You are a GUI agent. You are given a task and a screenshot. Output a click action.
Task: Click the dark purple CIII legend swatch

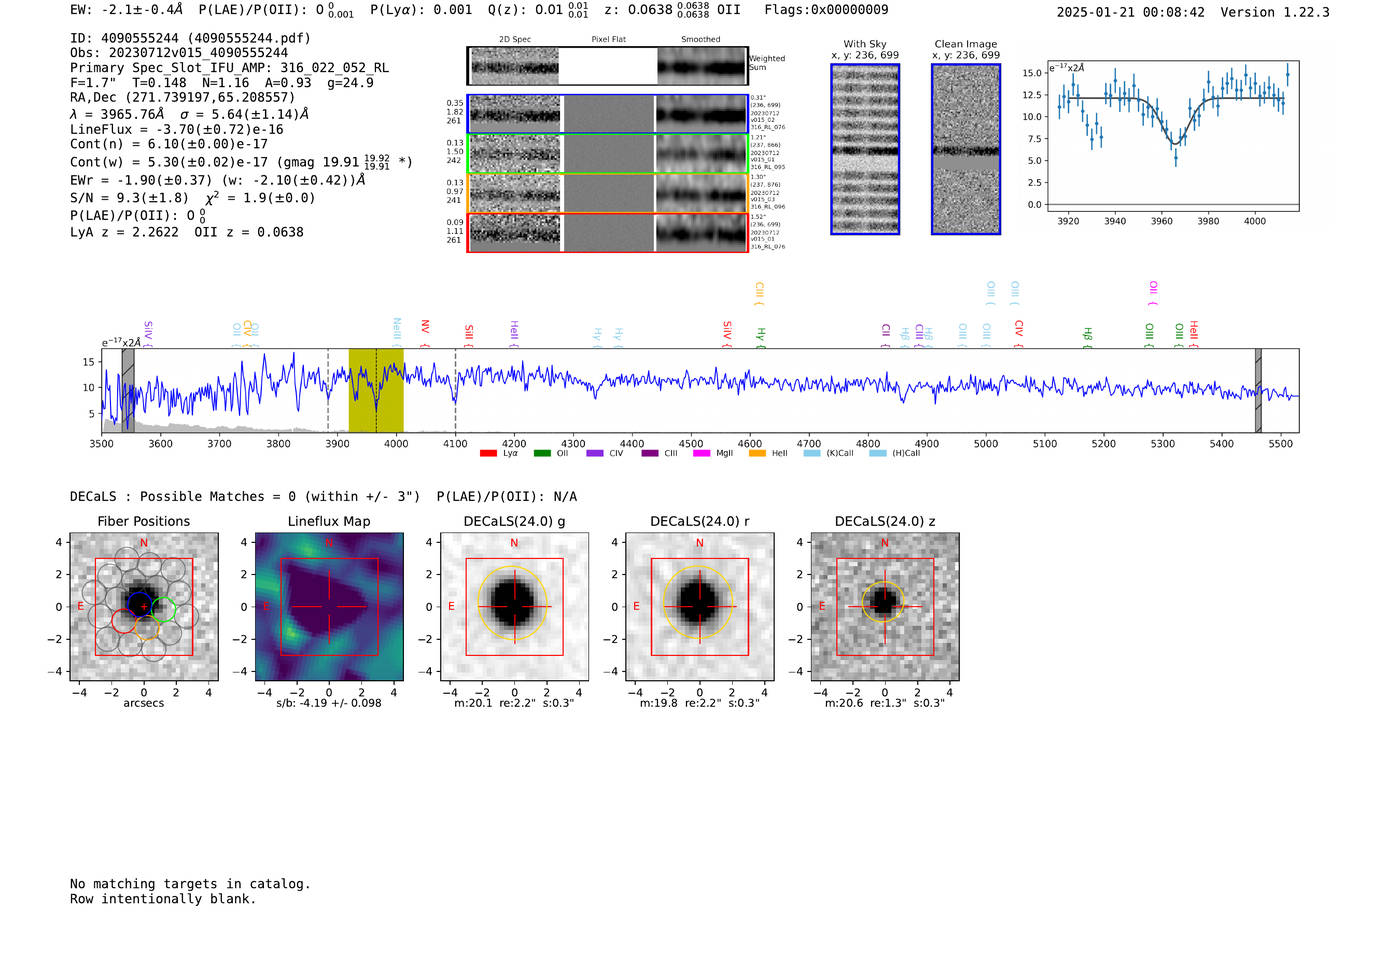(650, 454)
